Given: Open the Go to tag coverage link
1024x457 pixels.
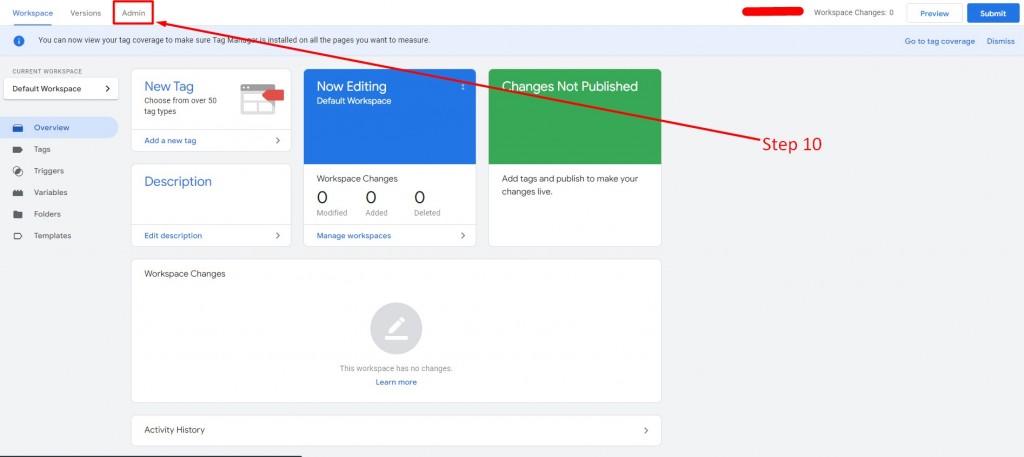Looking at the screenshot, I should (x=939, y=41).
